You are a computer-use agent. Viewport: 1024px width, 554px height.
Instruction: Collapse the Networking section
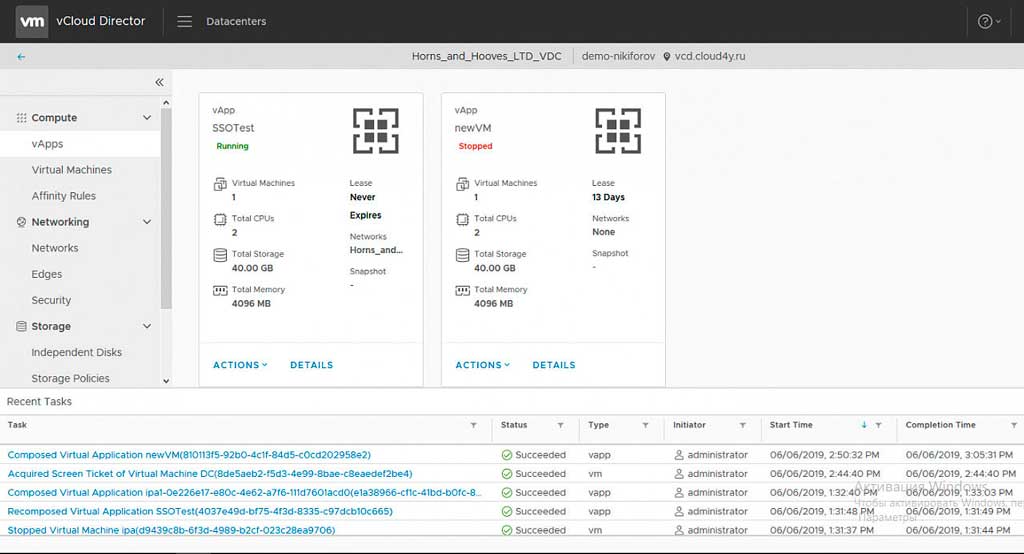[x=147, y=222]
